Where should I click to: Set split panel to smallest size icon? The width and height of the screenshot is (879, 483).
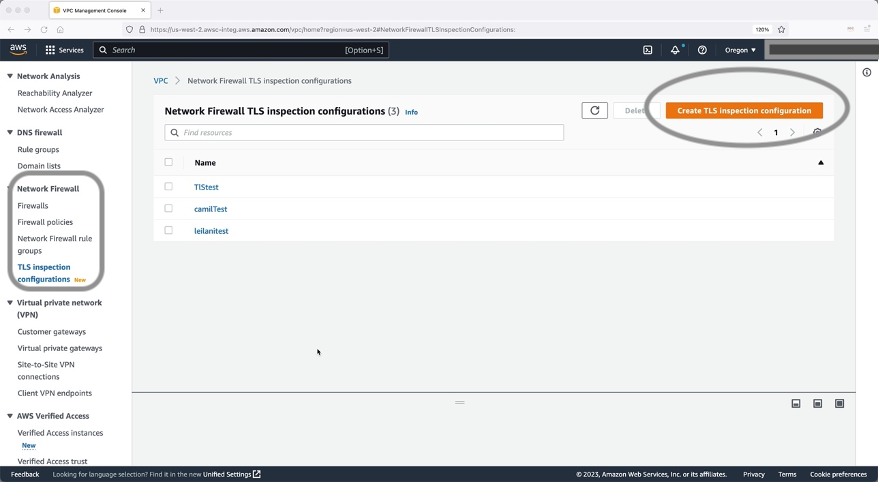coord(795,403)
